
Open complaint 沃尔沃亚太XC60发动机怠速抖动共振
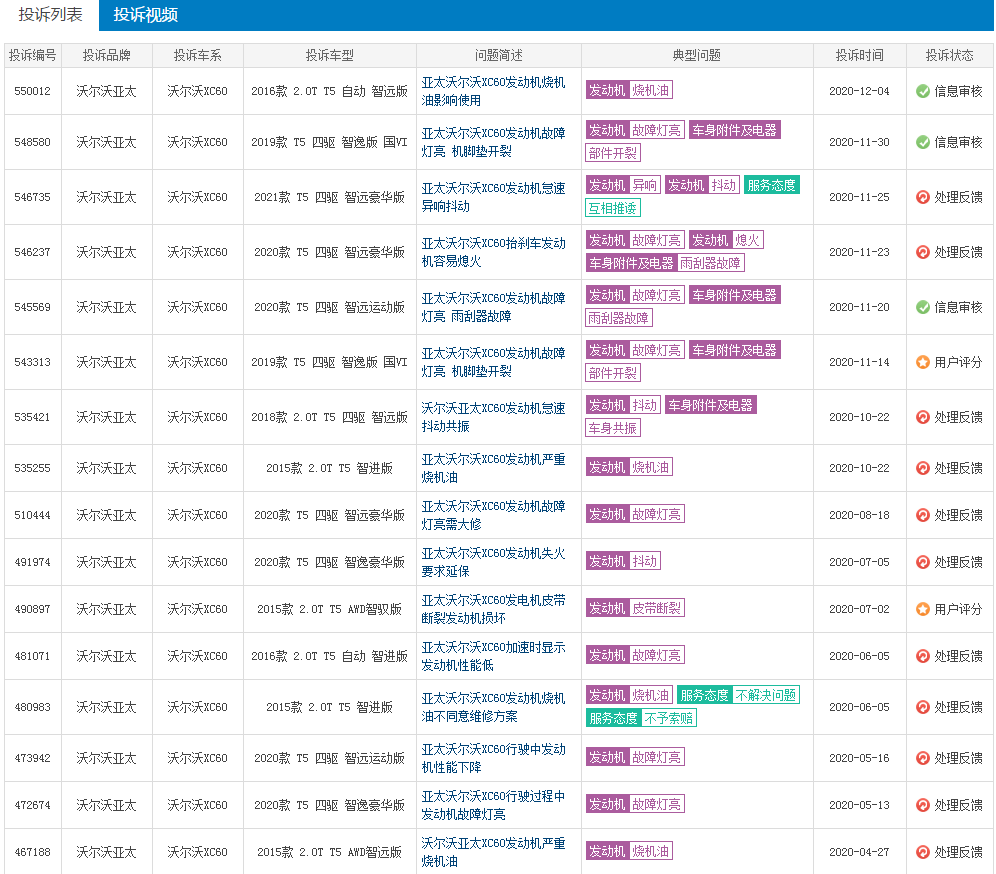pyautogui.click(x=494, y=417)
